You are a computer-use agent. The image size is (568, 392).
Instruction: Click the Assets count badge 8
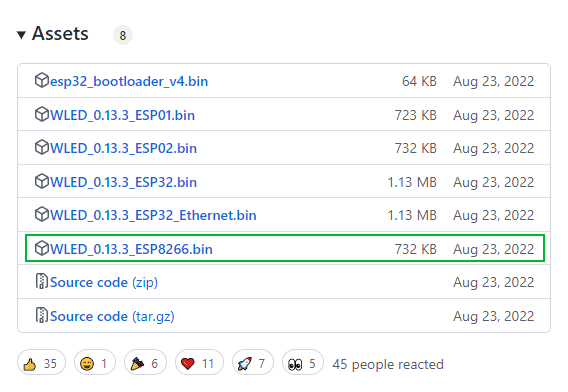point(123,36)
